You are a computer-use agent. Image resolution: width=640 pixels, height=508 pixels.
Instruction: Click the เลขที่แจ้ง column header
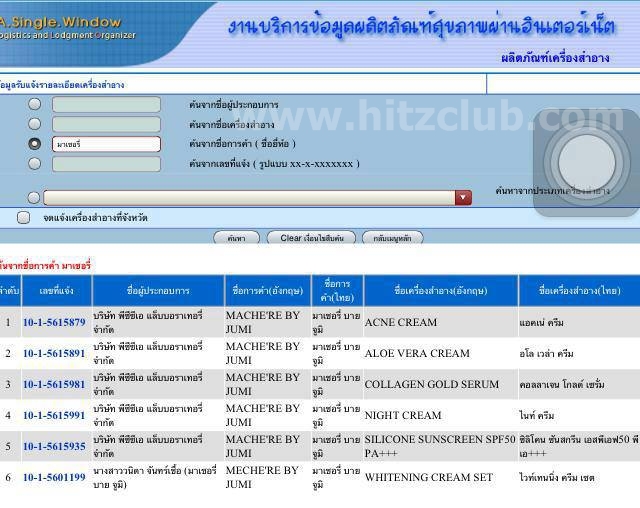(x=57, y=291)
